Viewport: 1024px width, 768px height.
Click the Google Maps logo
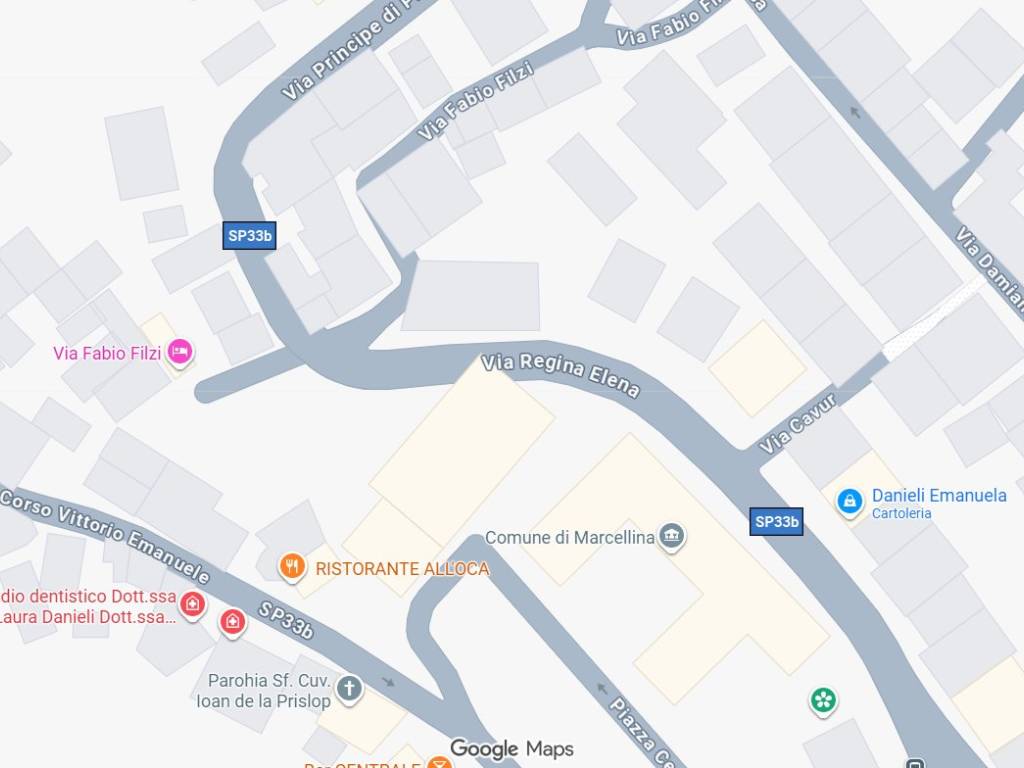point(511,748)
